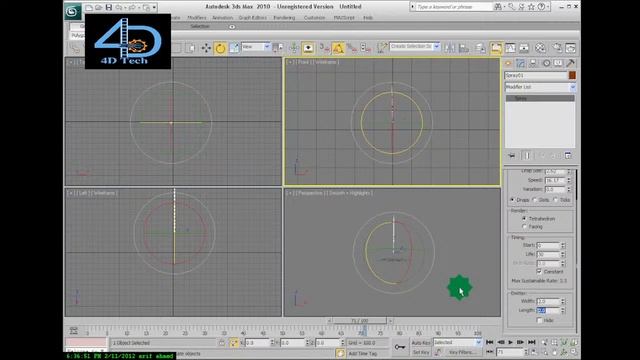Open the Hierarchy command panel tab
The width and height of the screenshot is (640, 360).
point(533,63)
